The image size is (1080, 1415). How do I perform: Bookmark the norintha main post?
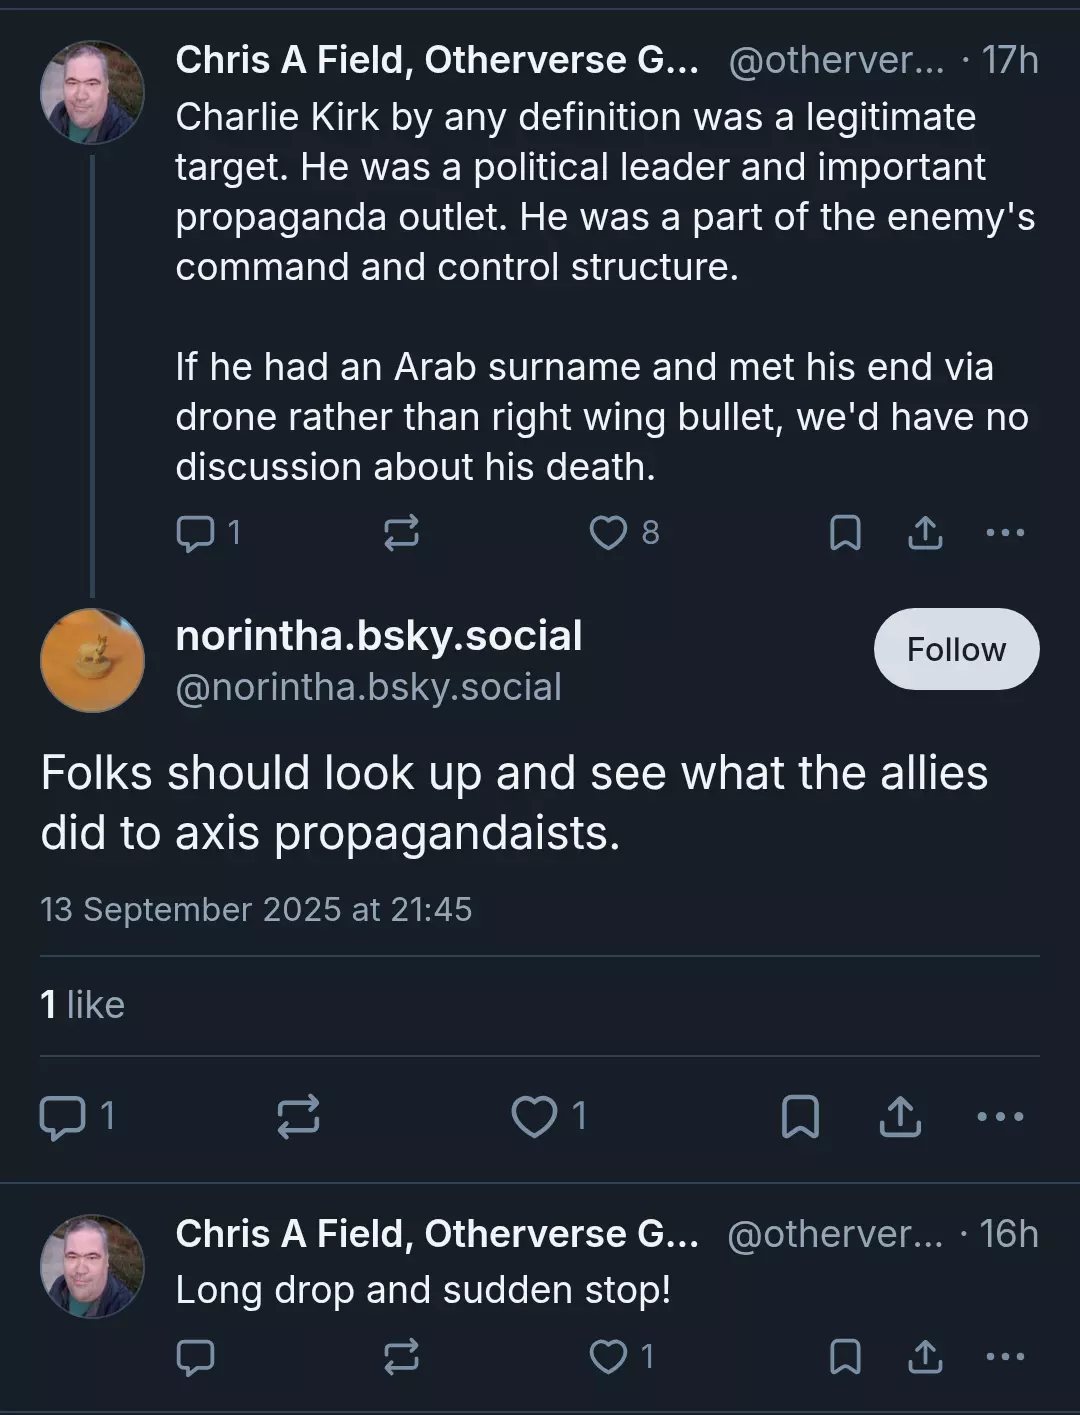(800, 1116)
